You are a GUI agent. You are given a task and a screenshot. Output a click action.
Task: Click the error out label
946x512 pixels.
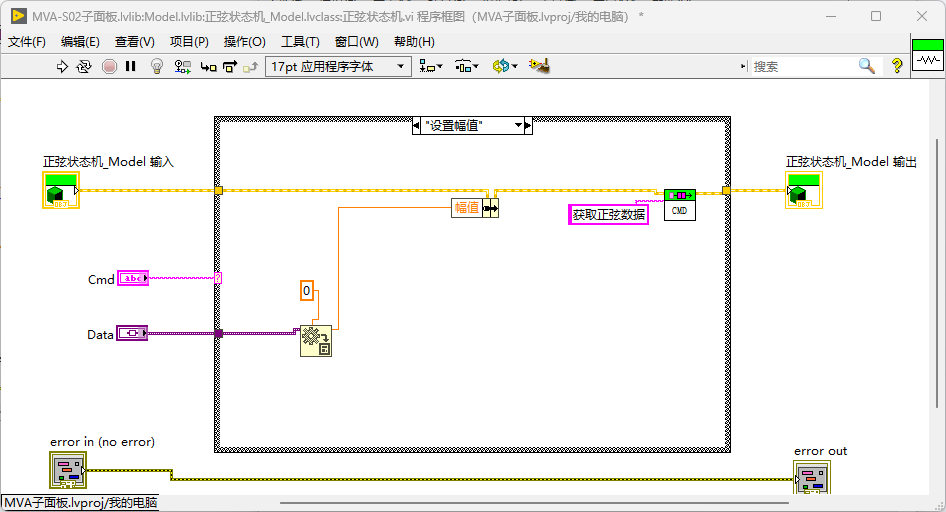pyautogui.click(x=821, y=451)
